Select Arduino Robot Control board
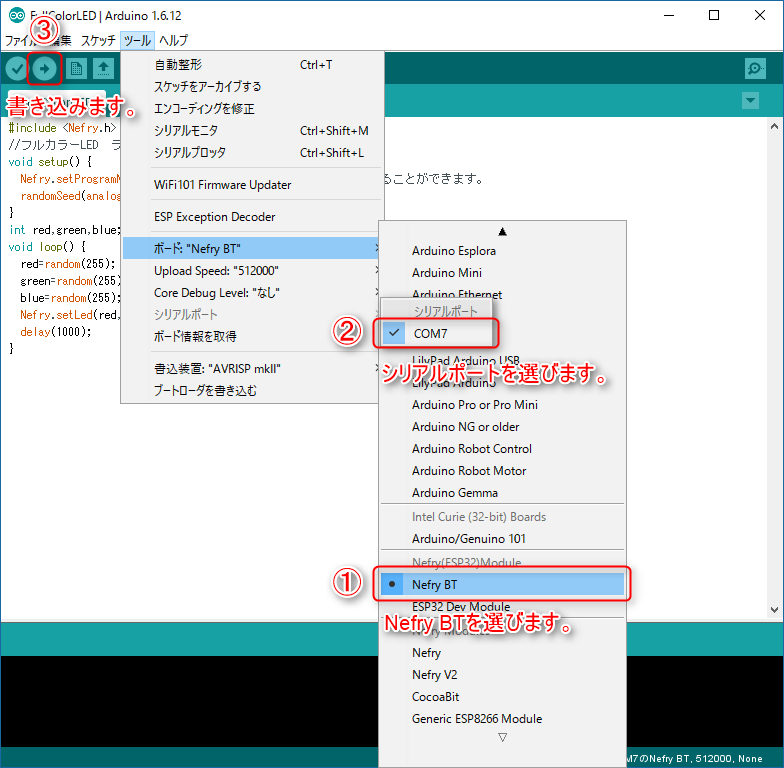The image size is (784, 768). pos(502,448)
